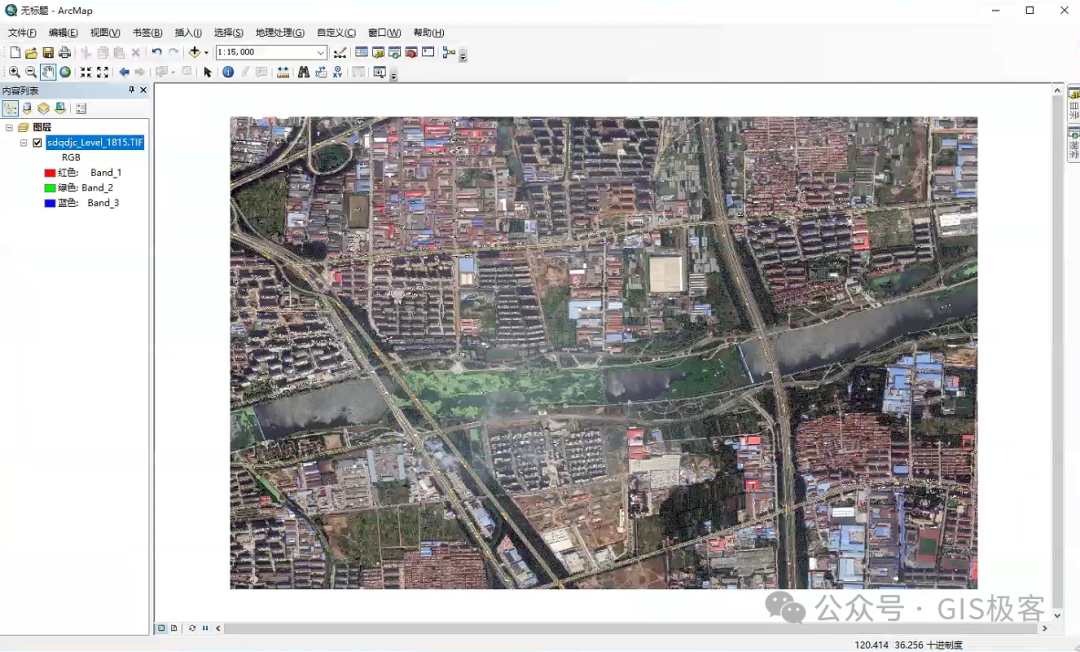Select the 图层 data frame entry
Image resolution: width=1080 pixels, height=652 pixels.
(x=41, y=127)
